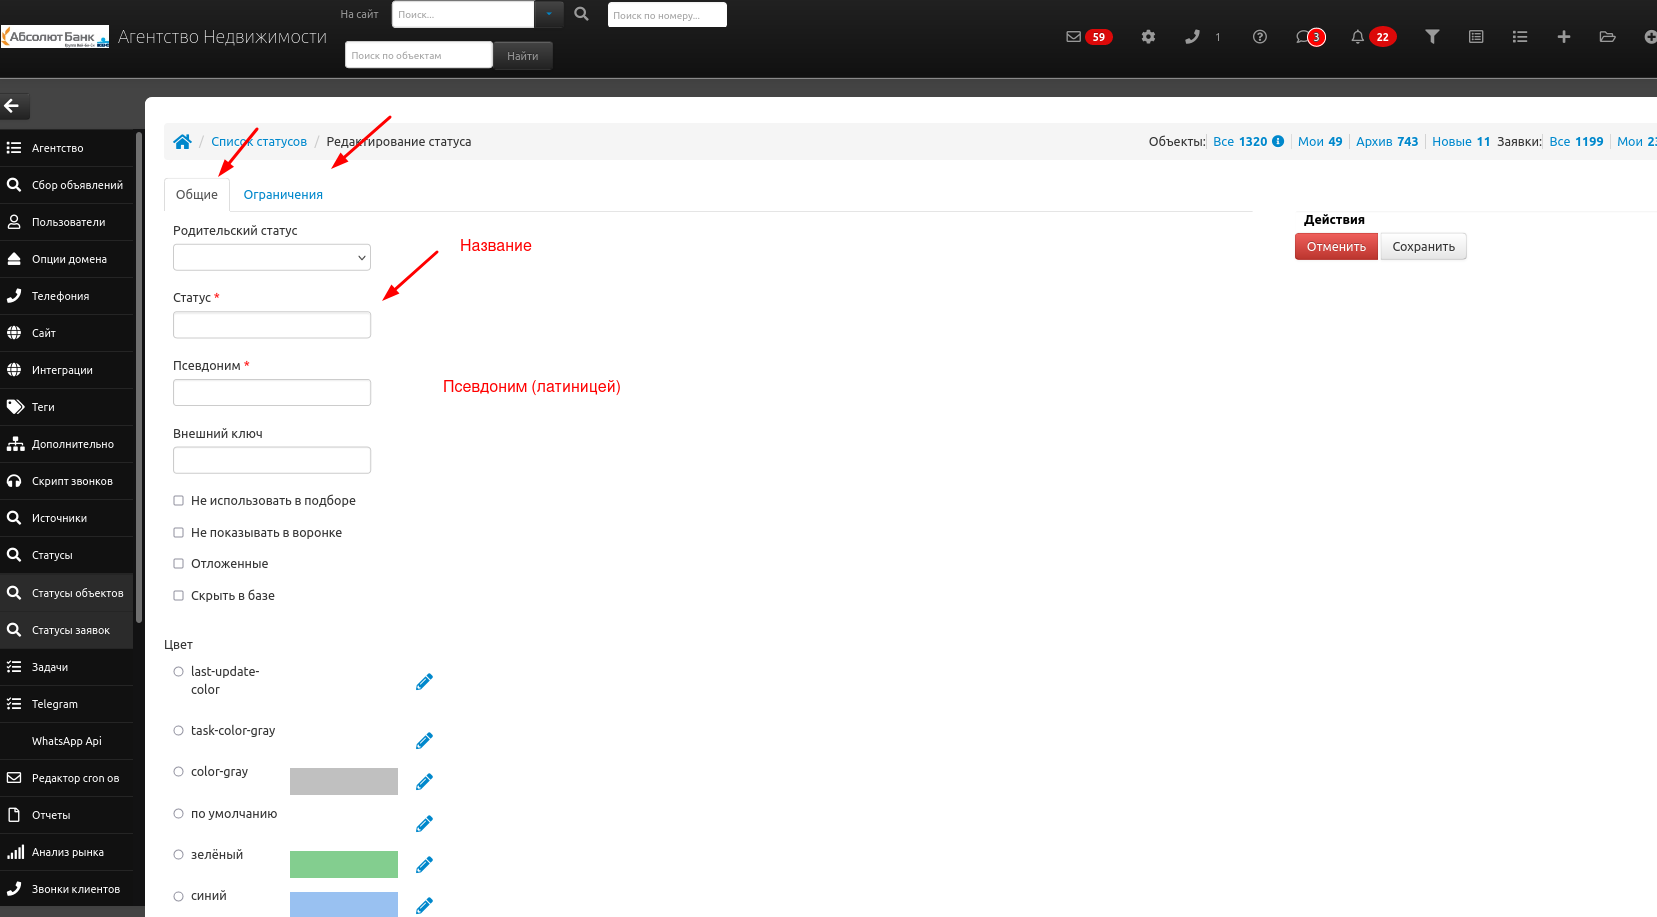Click the Найти search button

tap(523, 56)
